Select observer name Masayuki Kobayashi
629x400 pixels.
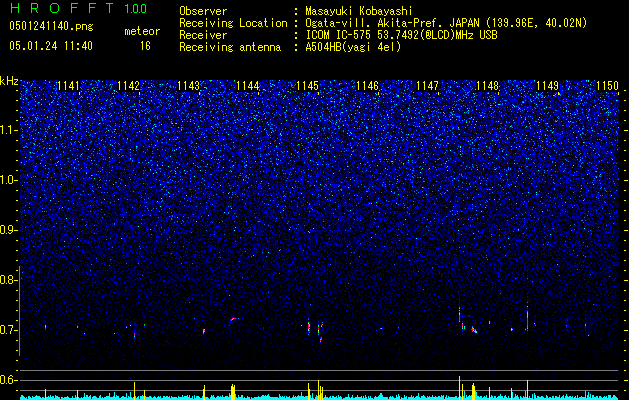pos(359,12)
